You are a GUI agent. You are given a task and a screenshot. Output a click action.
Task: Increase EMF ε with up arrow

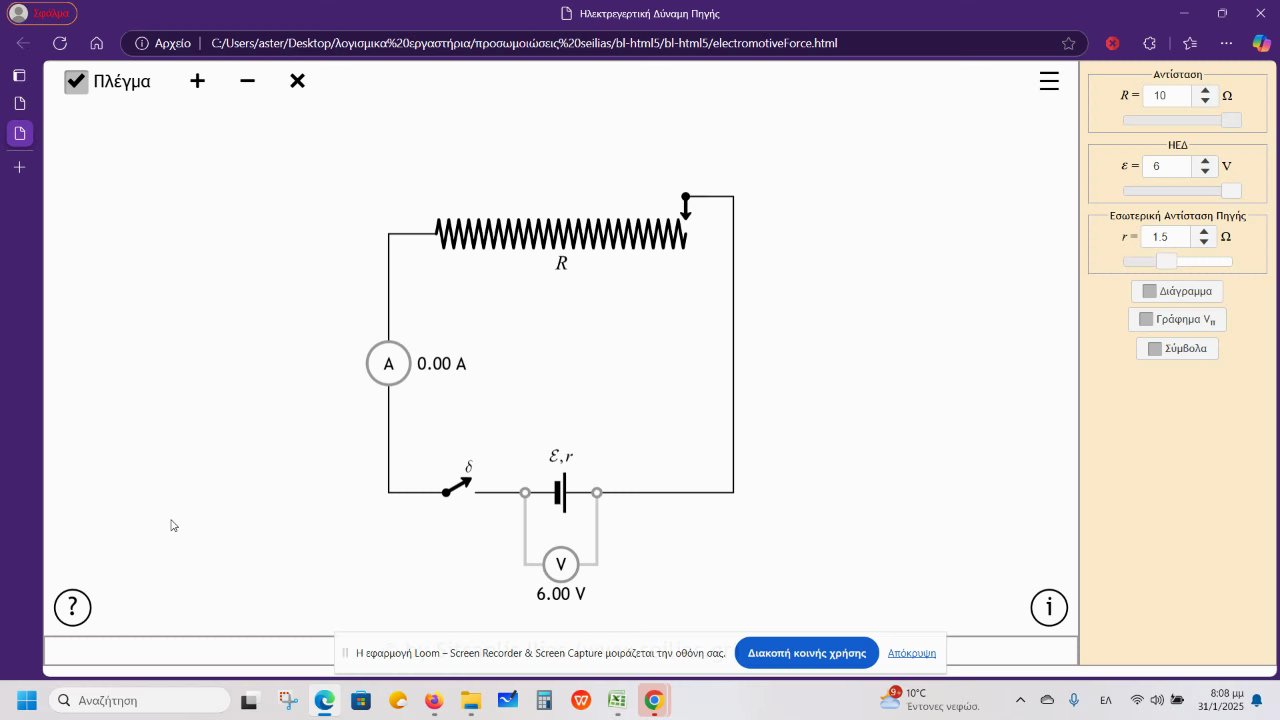pos(1205,161)
